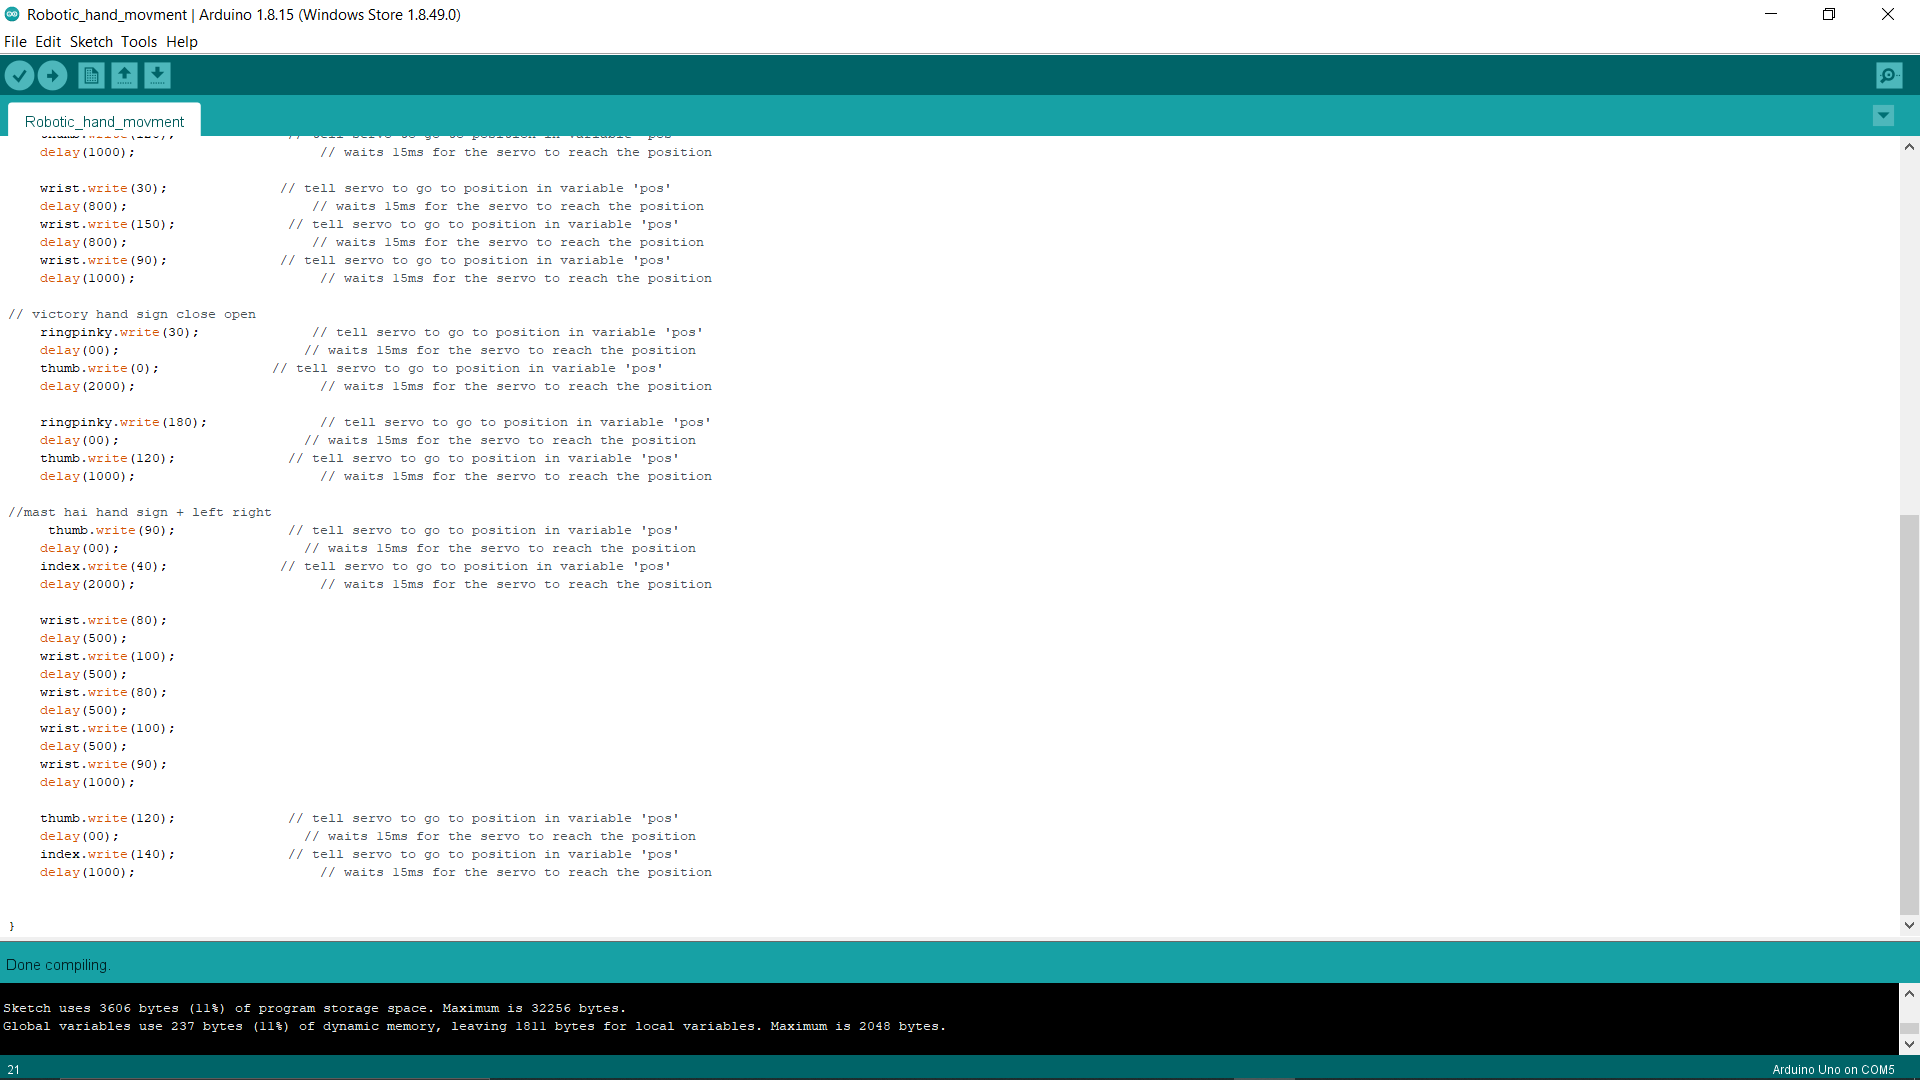Click the console scrollbar down arrow

click(1909, 1044)
